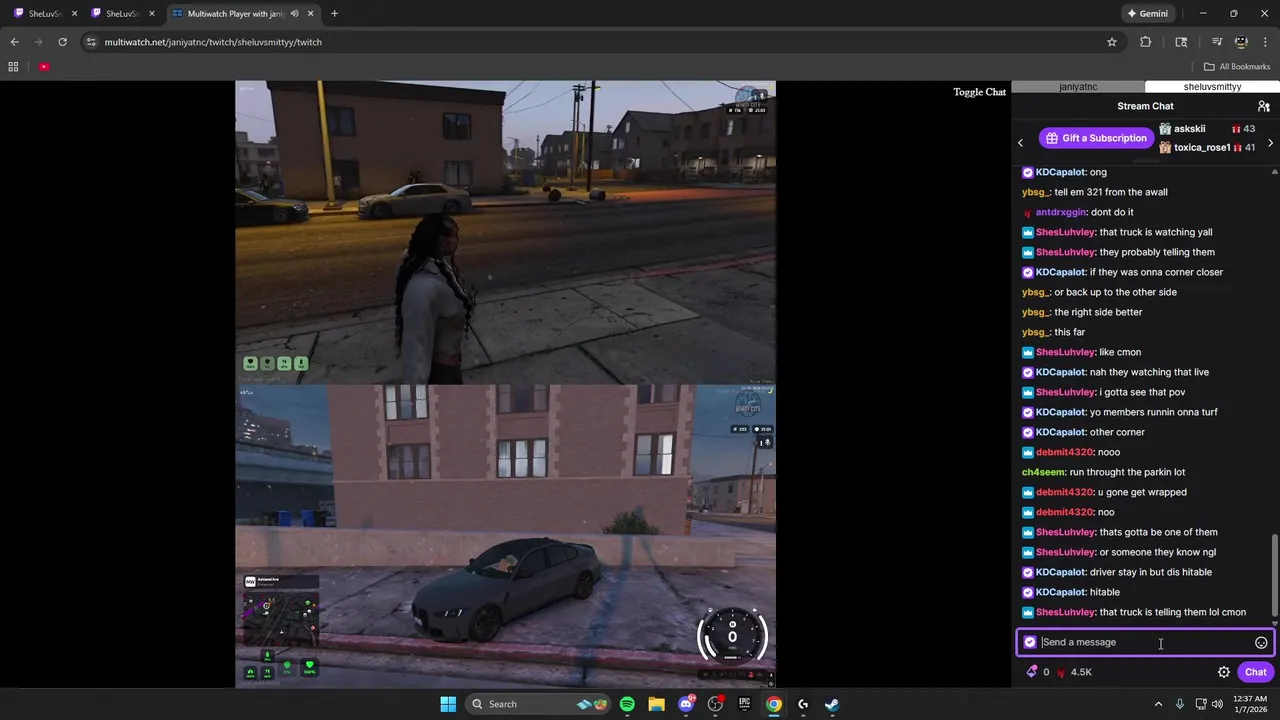Open the community users list icon
1280x720 pixels.
[1264, 106]
